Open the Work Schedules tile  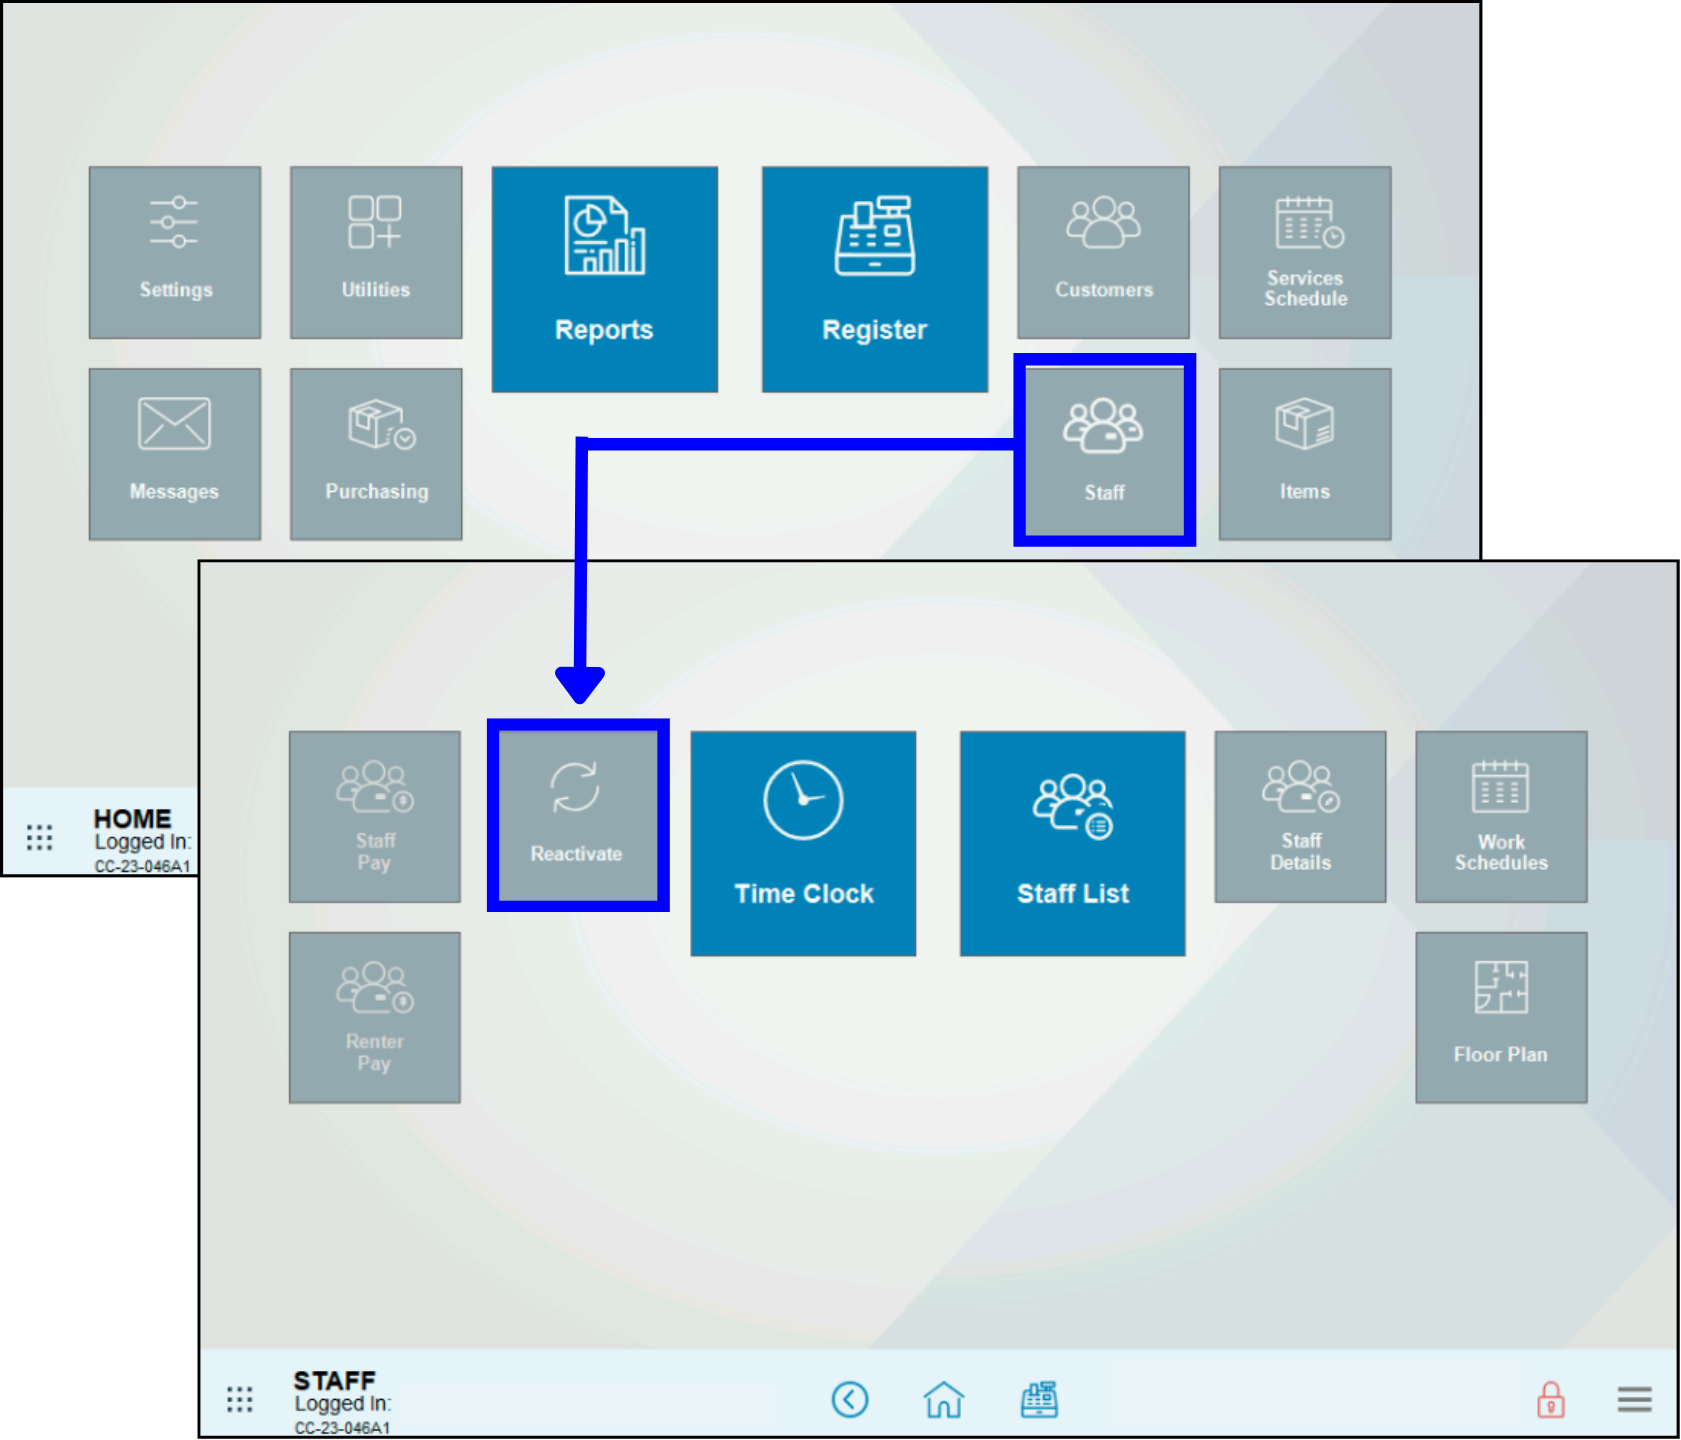pyautogui.click(x=1500, y=816)
